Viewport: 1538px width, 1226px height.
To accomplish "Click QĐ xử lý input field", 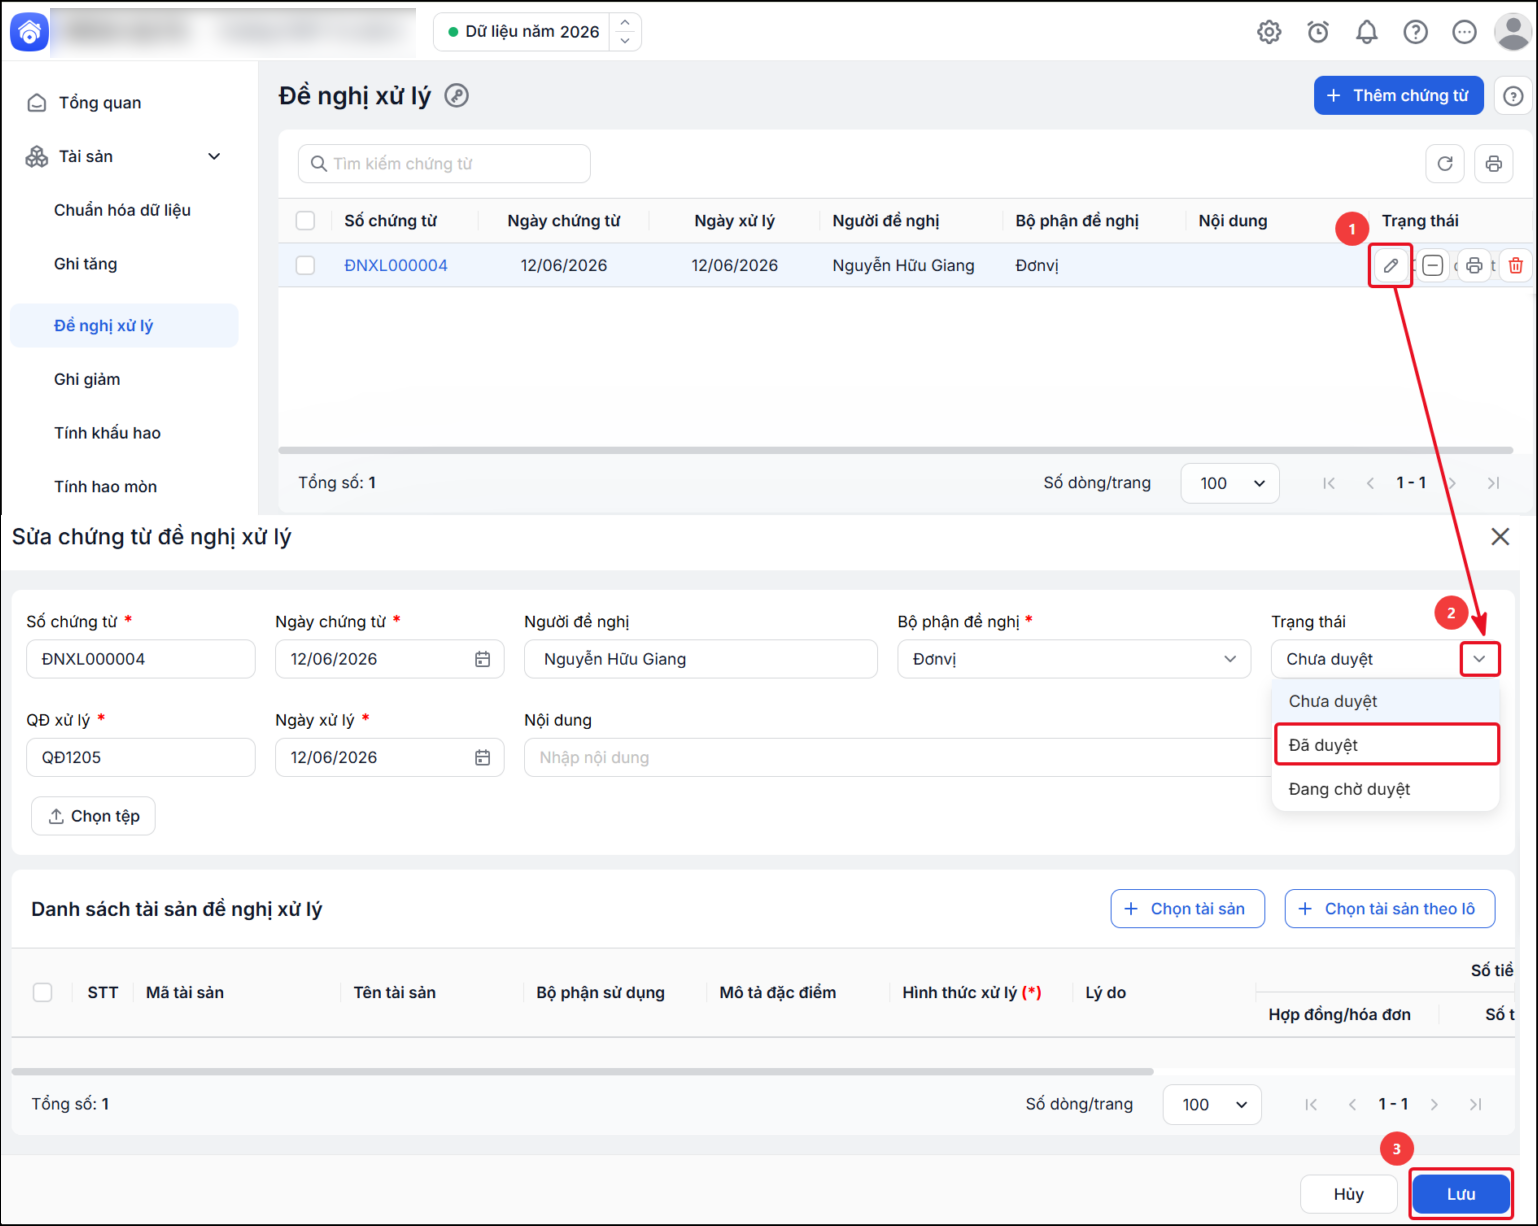I will pos(141,757).
